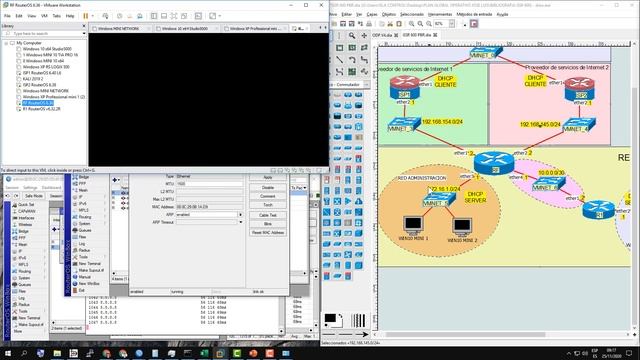
Task: Close the VMware Library panel
Action: (x=84, y=26)
